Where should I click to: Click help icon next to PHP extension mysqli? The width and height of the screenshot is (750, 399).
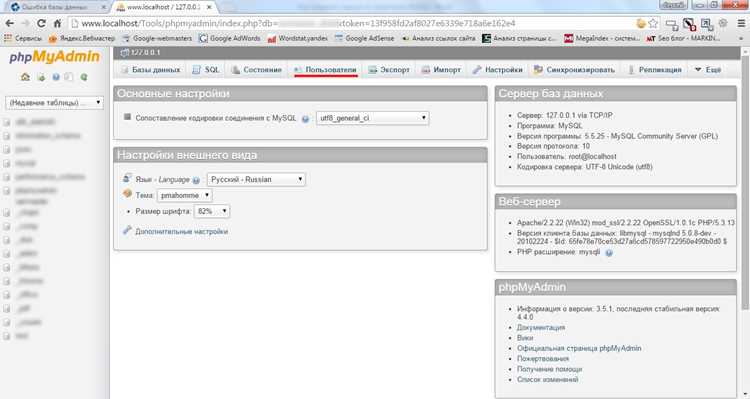coord(609,253)
